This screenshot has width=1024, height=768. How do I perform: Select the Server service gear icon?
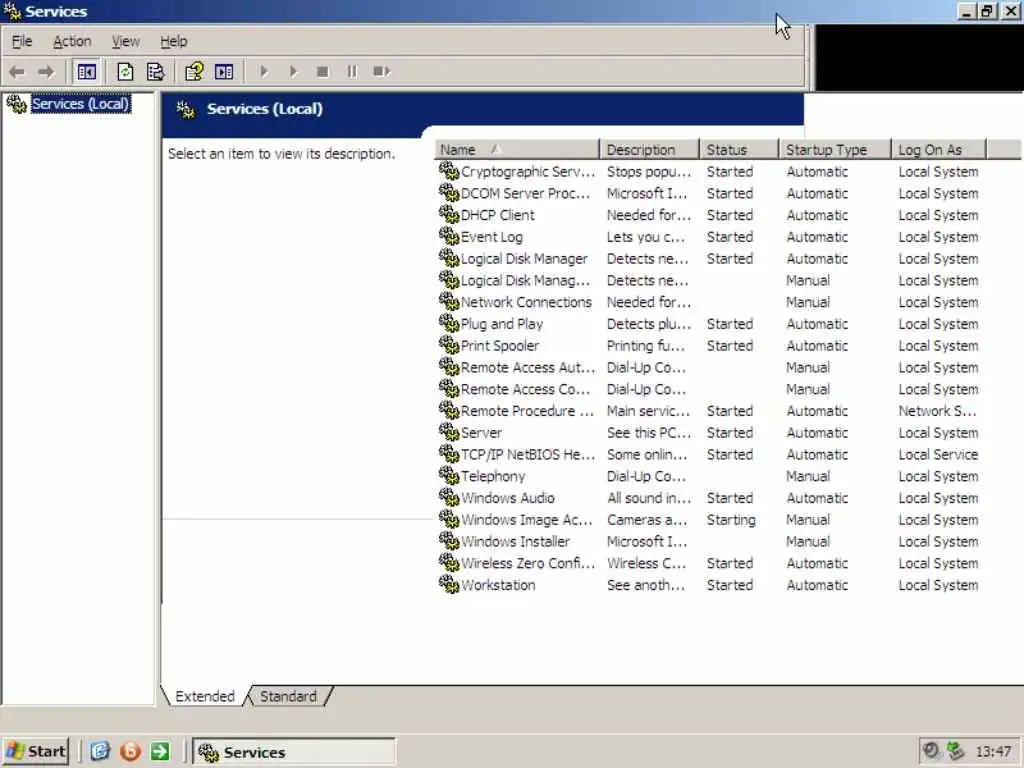449,432
